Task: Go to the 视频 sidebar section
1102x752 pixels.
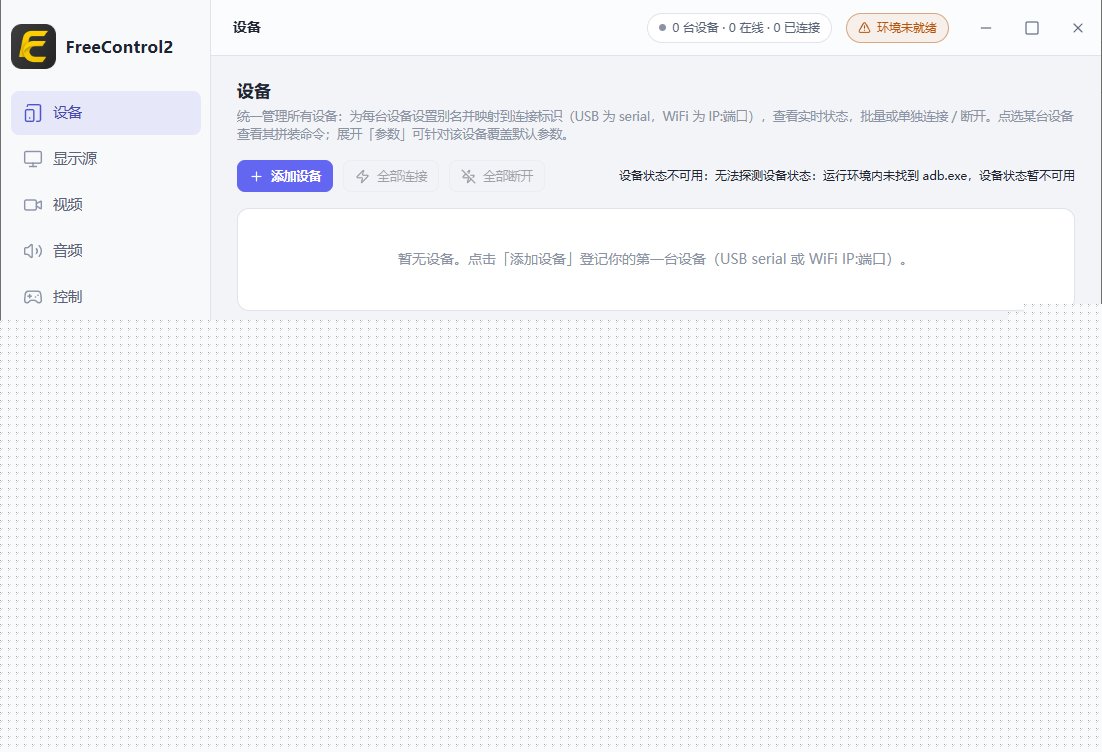Action: tap(106, 205)
